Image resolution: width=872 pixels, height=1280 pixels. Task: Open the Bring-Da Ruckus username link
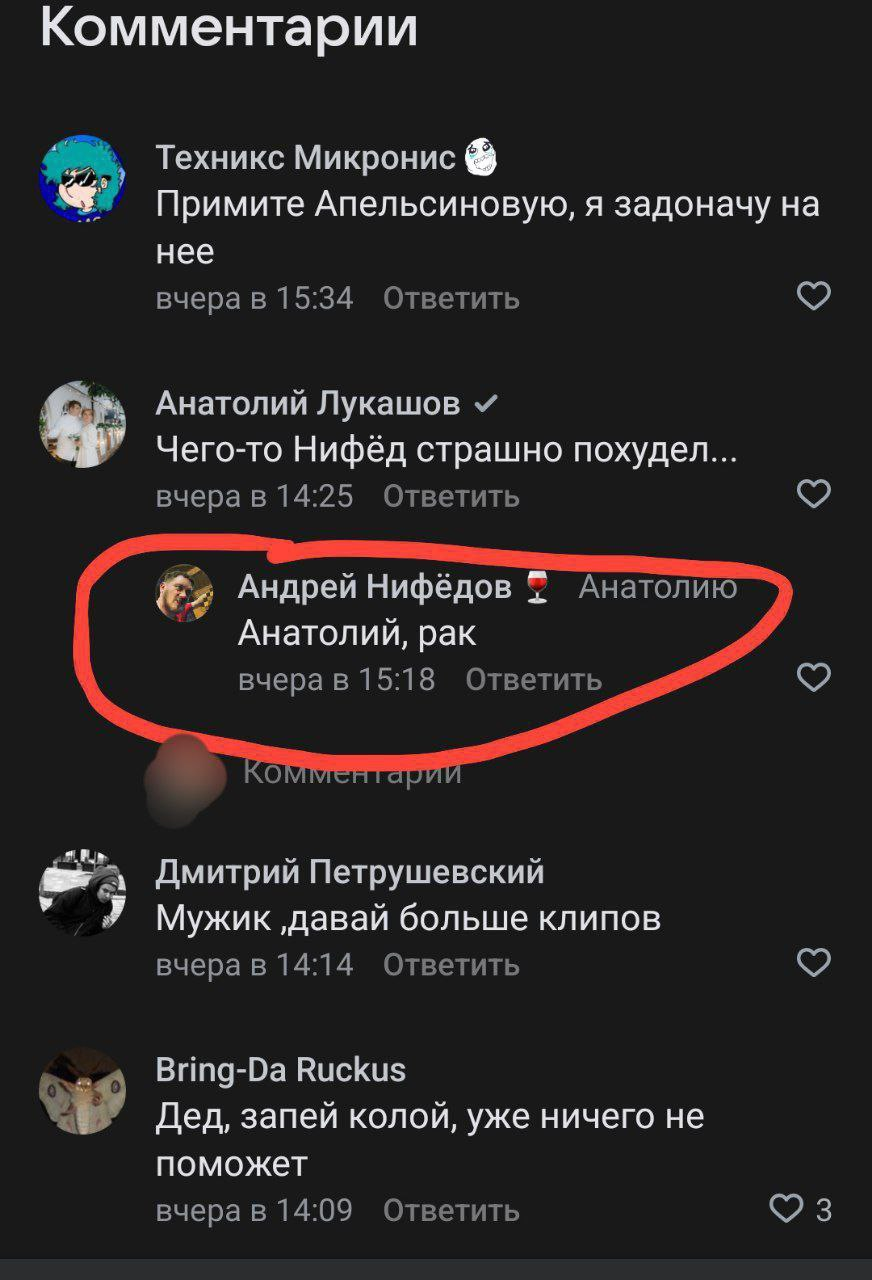click(281, 1070)
